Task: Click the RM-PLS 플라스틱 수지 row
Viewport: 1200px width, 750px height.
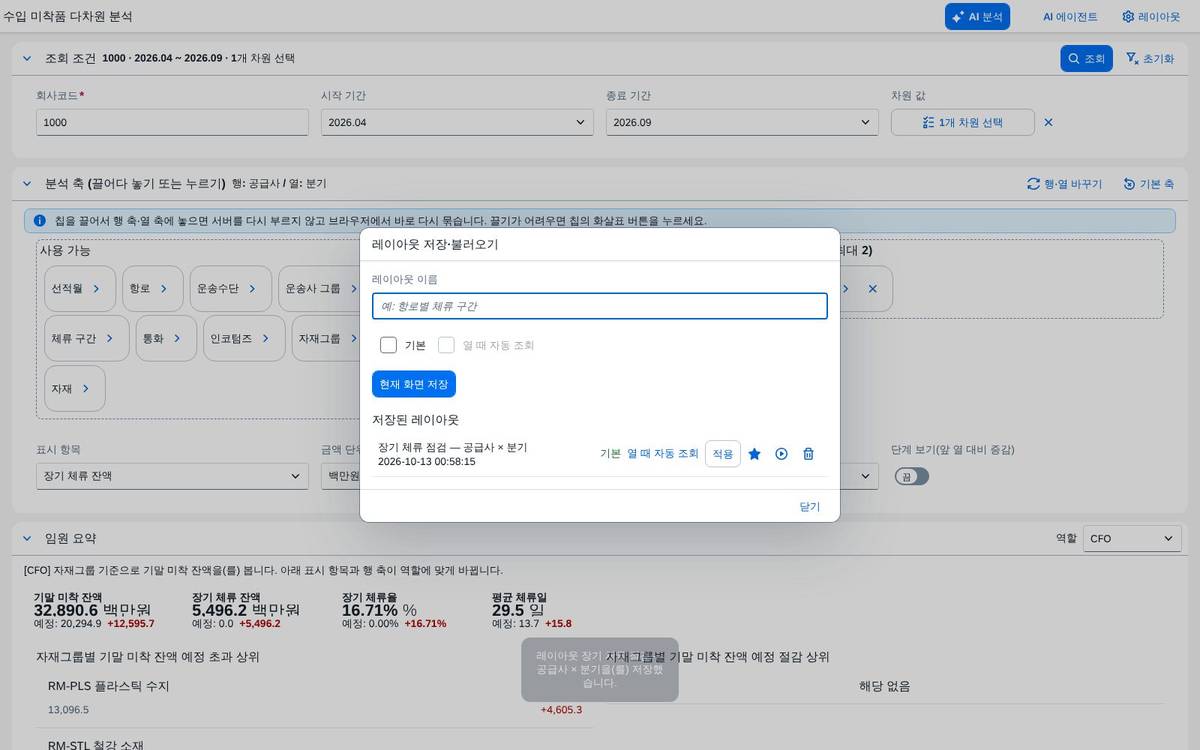Action: [x=315, y=698]
